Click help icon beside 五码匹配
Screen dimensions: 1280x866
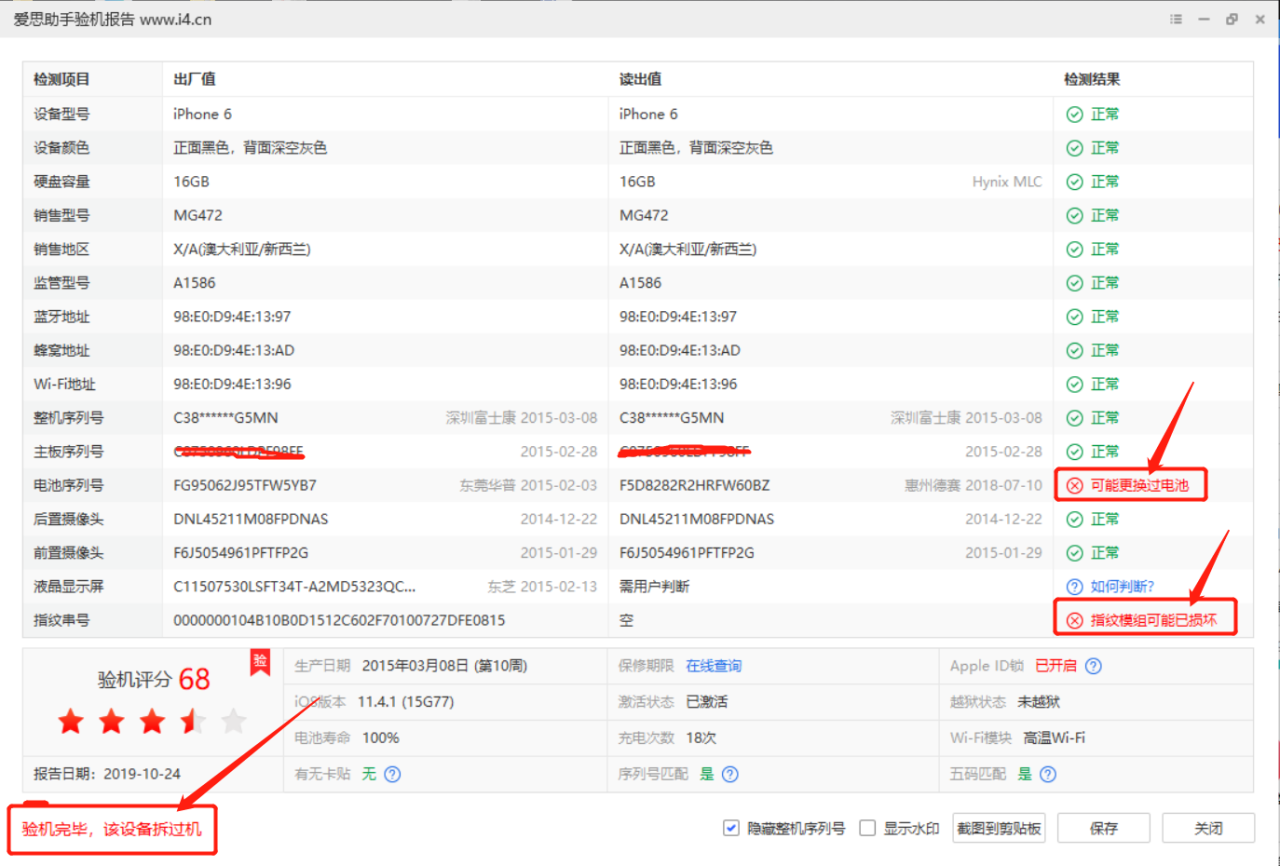1047,774
